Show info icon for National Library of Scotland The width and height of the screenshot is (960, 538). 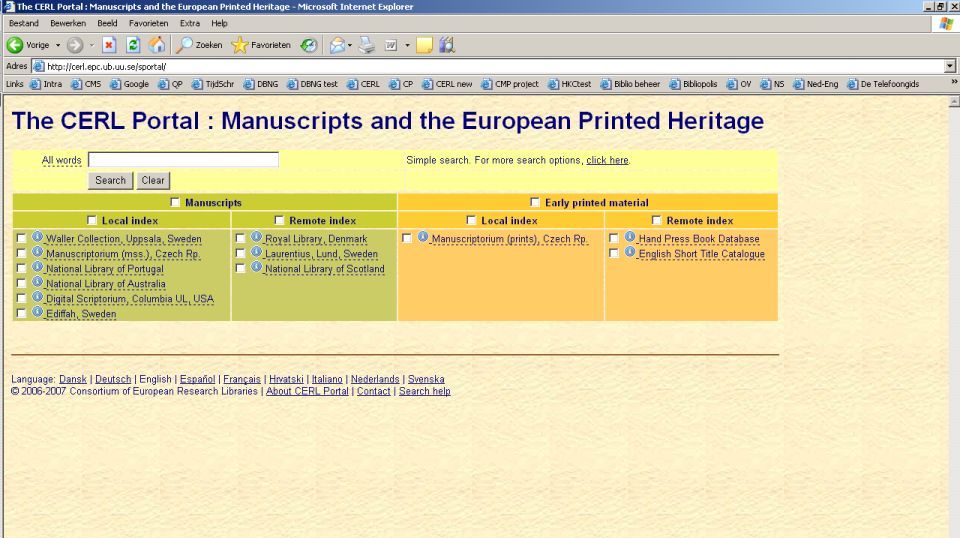point(257,266)
